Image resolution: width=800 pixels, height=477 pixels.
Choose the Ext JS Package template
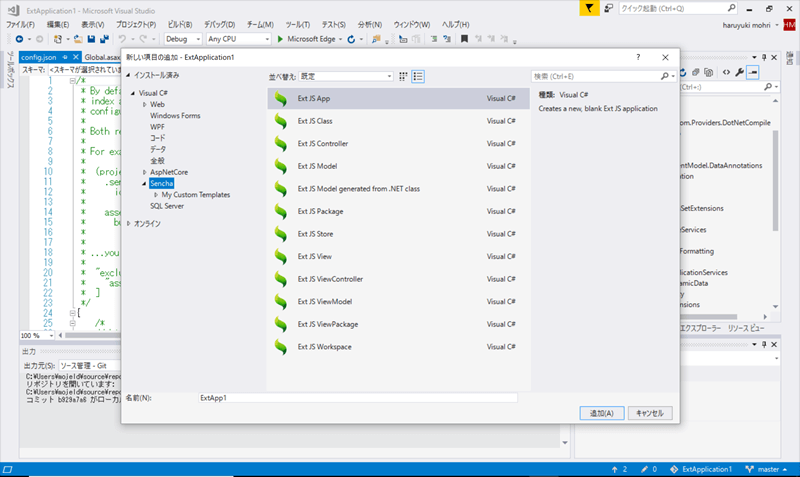(398, 211)
